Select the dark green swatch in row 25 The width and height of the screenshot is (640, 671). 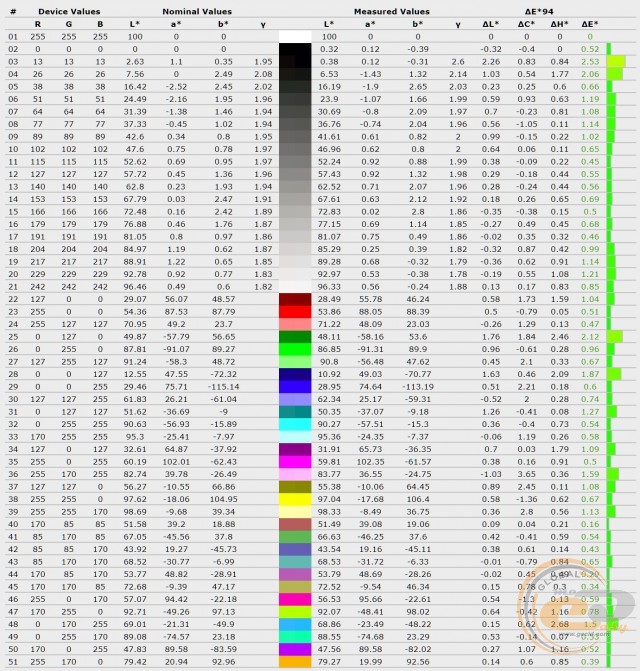[295, 337]
